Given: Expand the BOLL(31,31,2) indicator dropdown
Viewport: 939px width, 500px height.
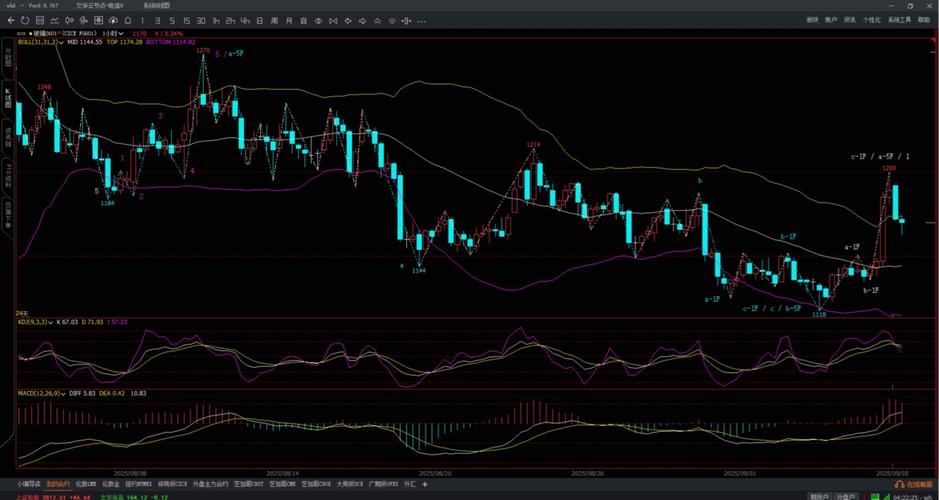Looking at the screenshot, I should point(62,42).
